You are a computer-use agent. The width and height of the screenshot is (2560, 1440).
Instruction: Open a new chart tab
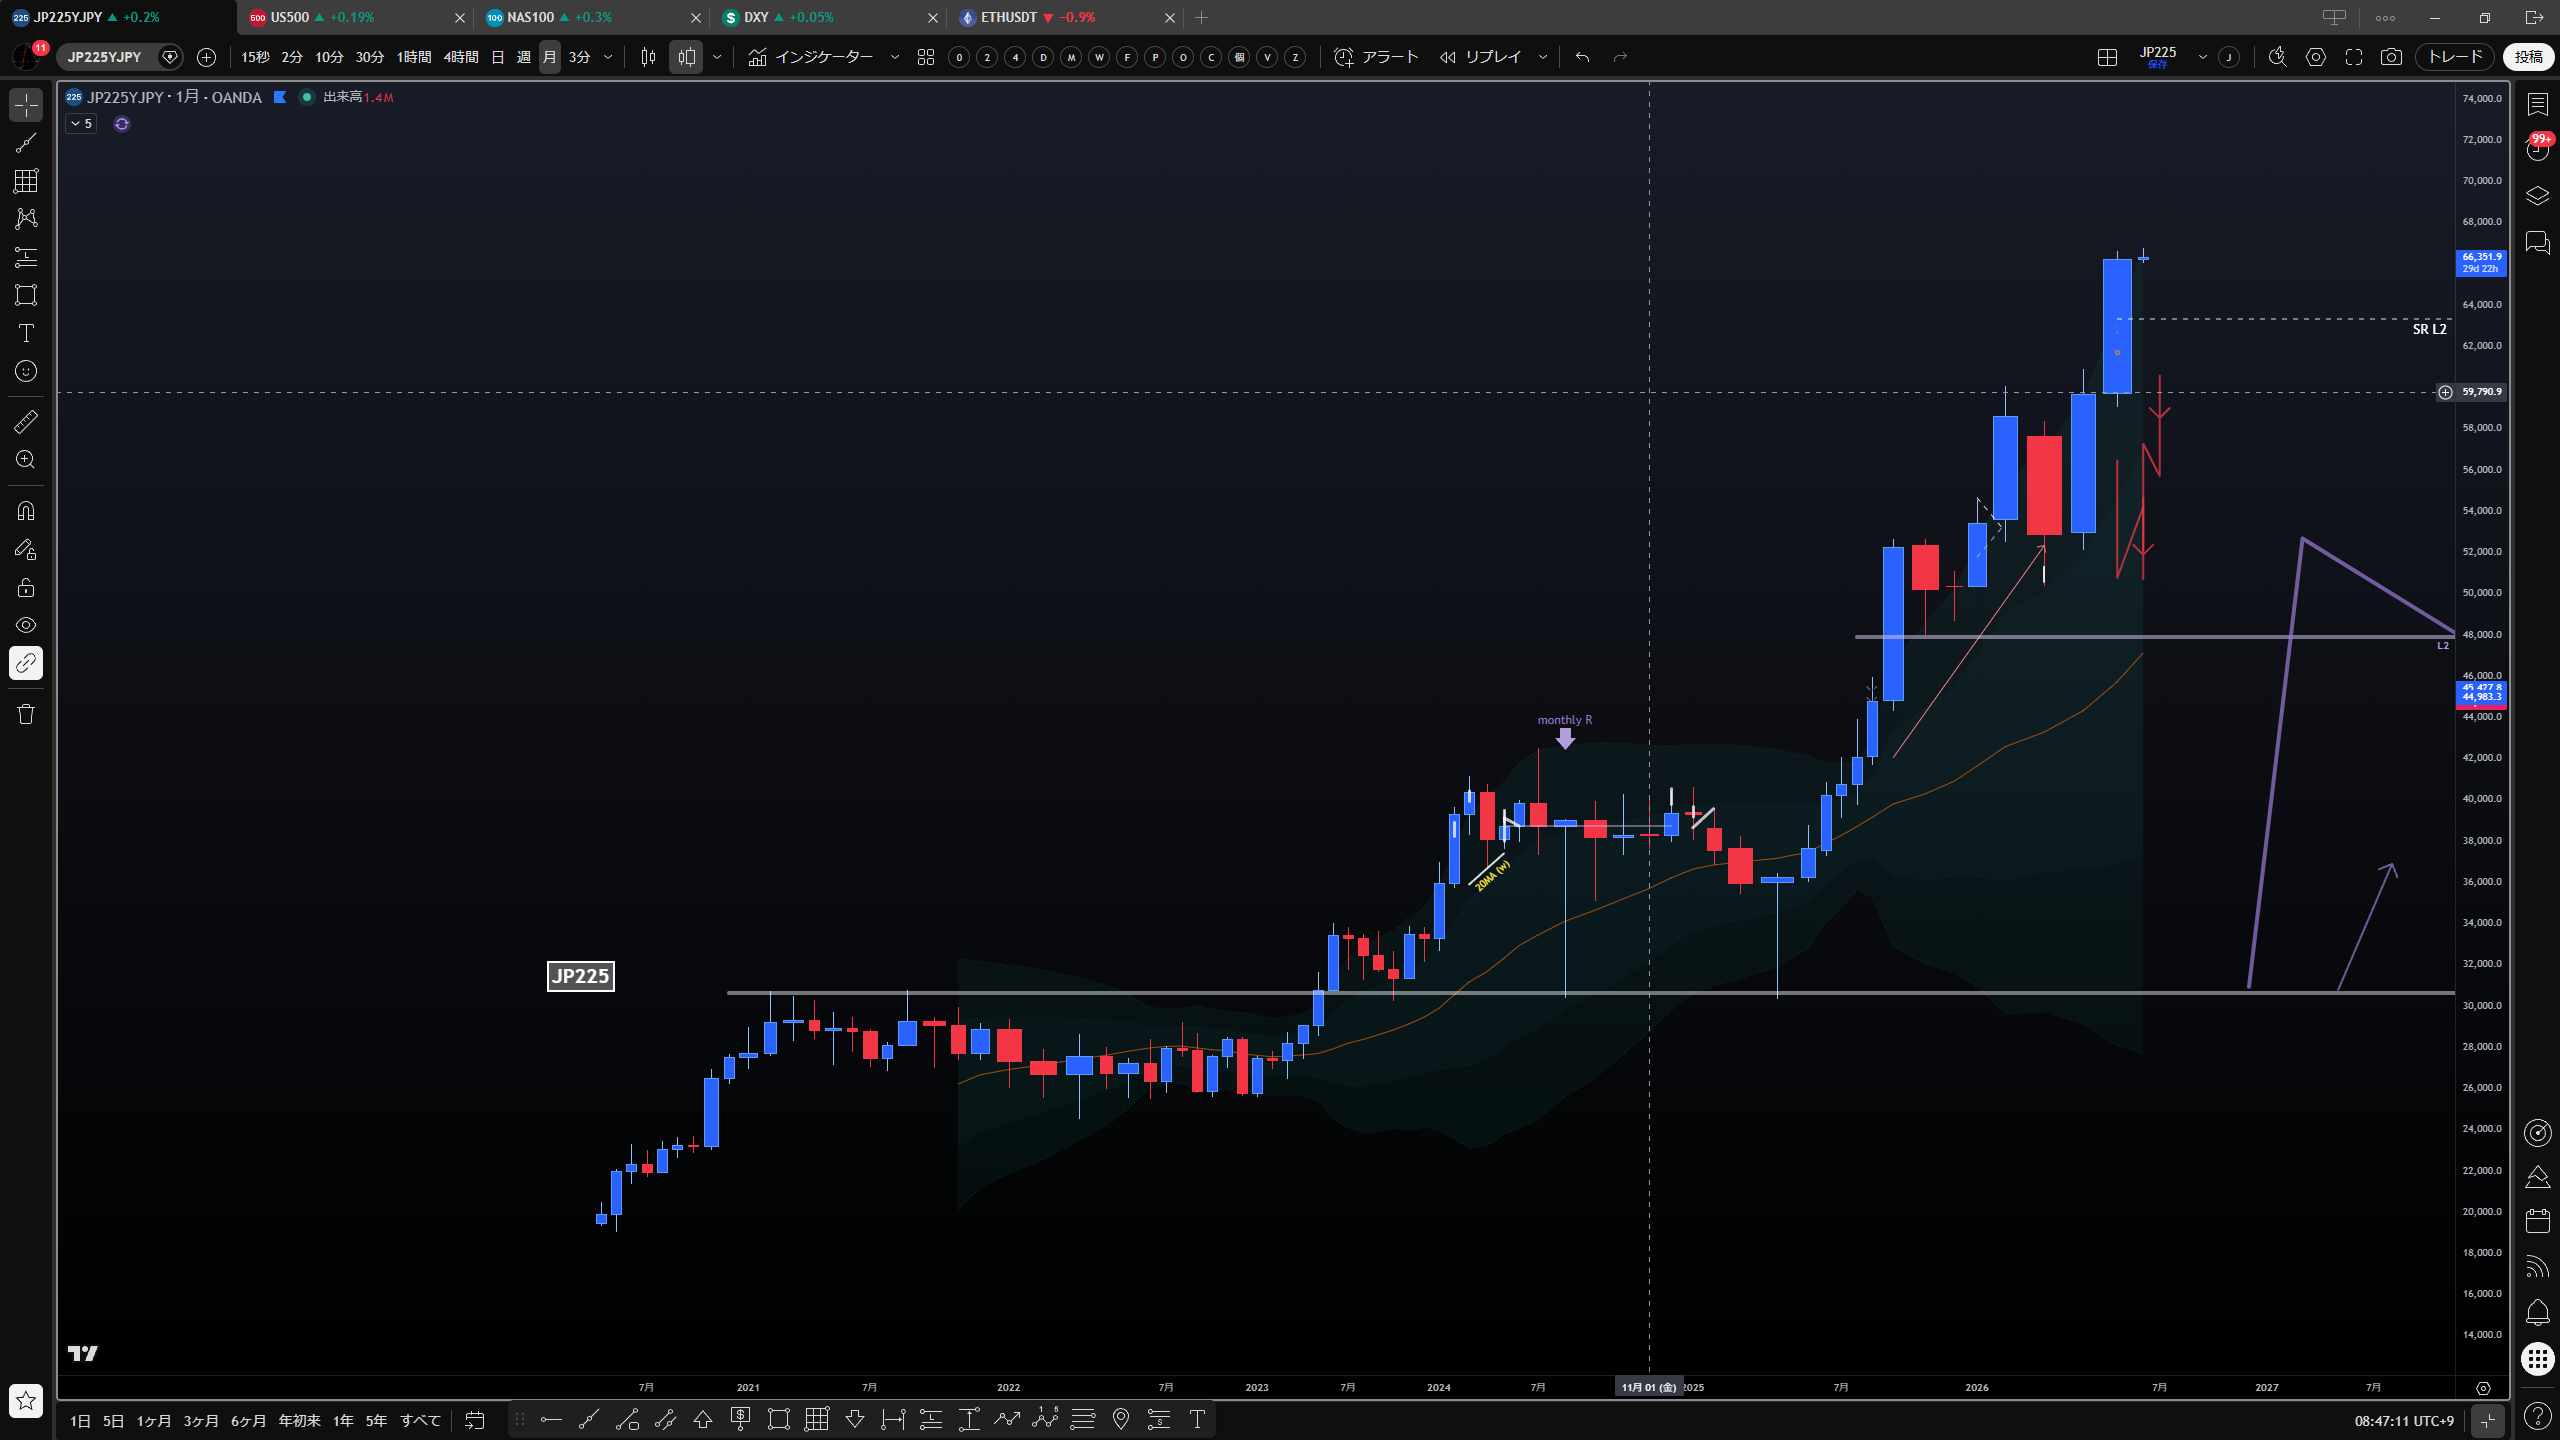[1201, 17]
